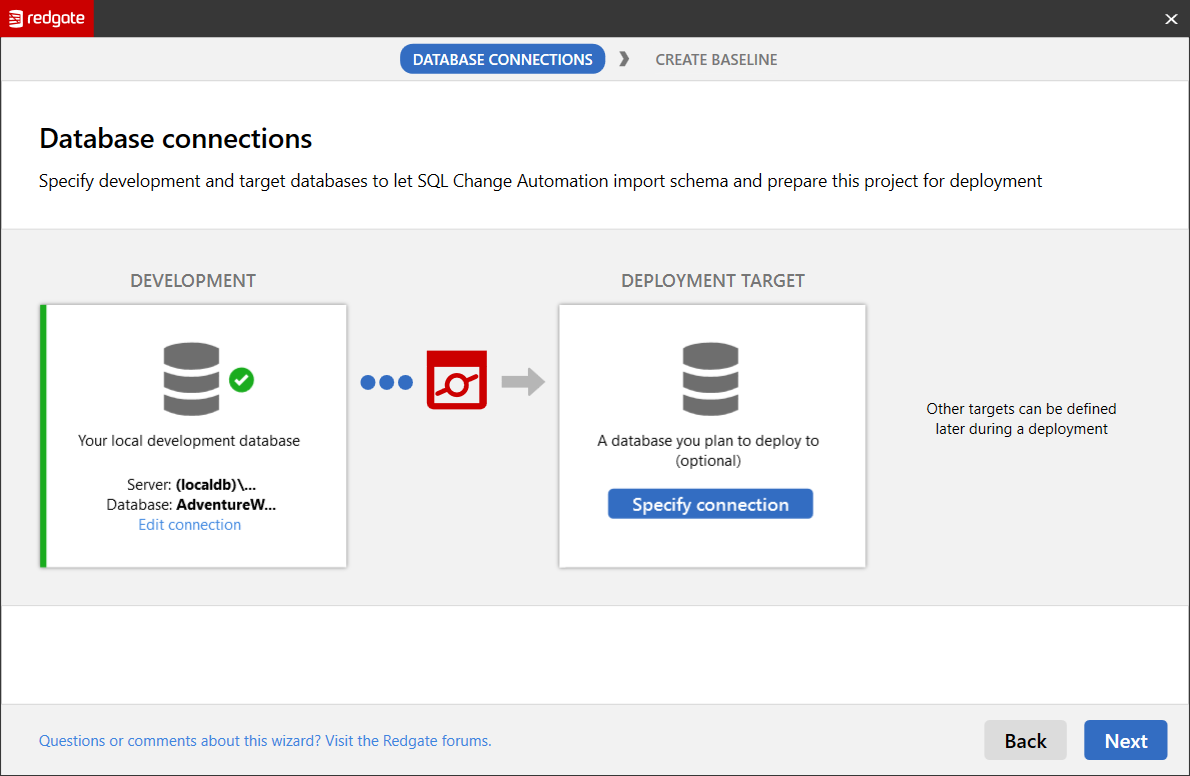Click the three blue dots connector
Screen dimensions: 1190x776
[x=386, y=381]
